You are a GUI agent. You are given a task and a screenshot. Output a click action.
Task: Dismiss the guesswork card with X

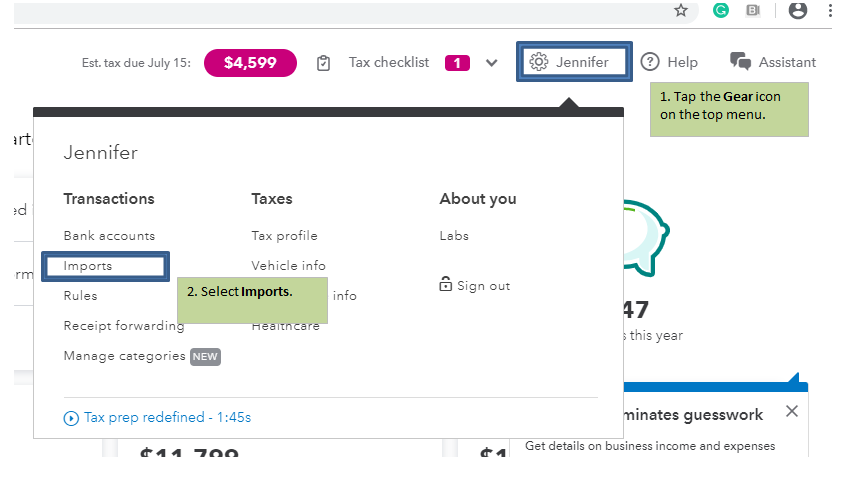click(x=792, y=411)
